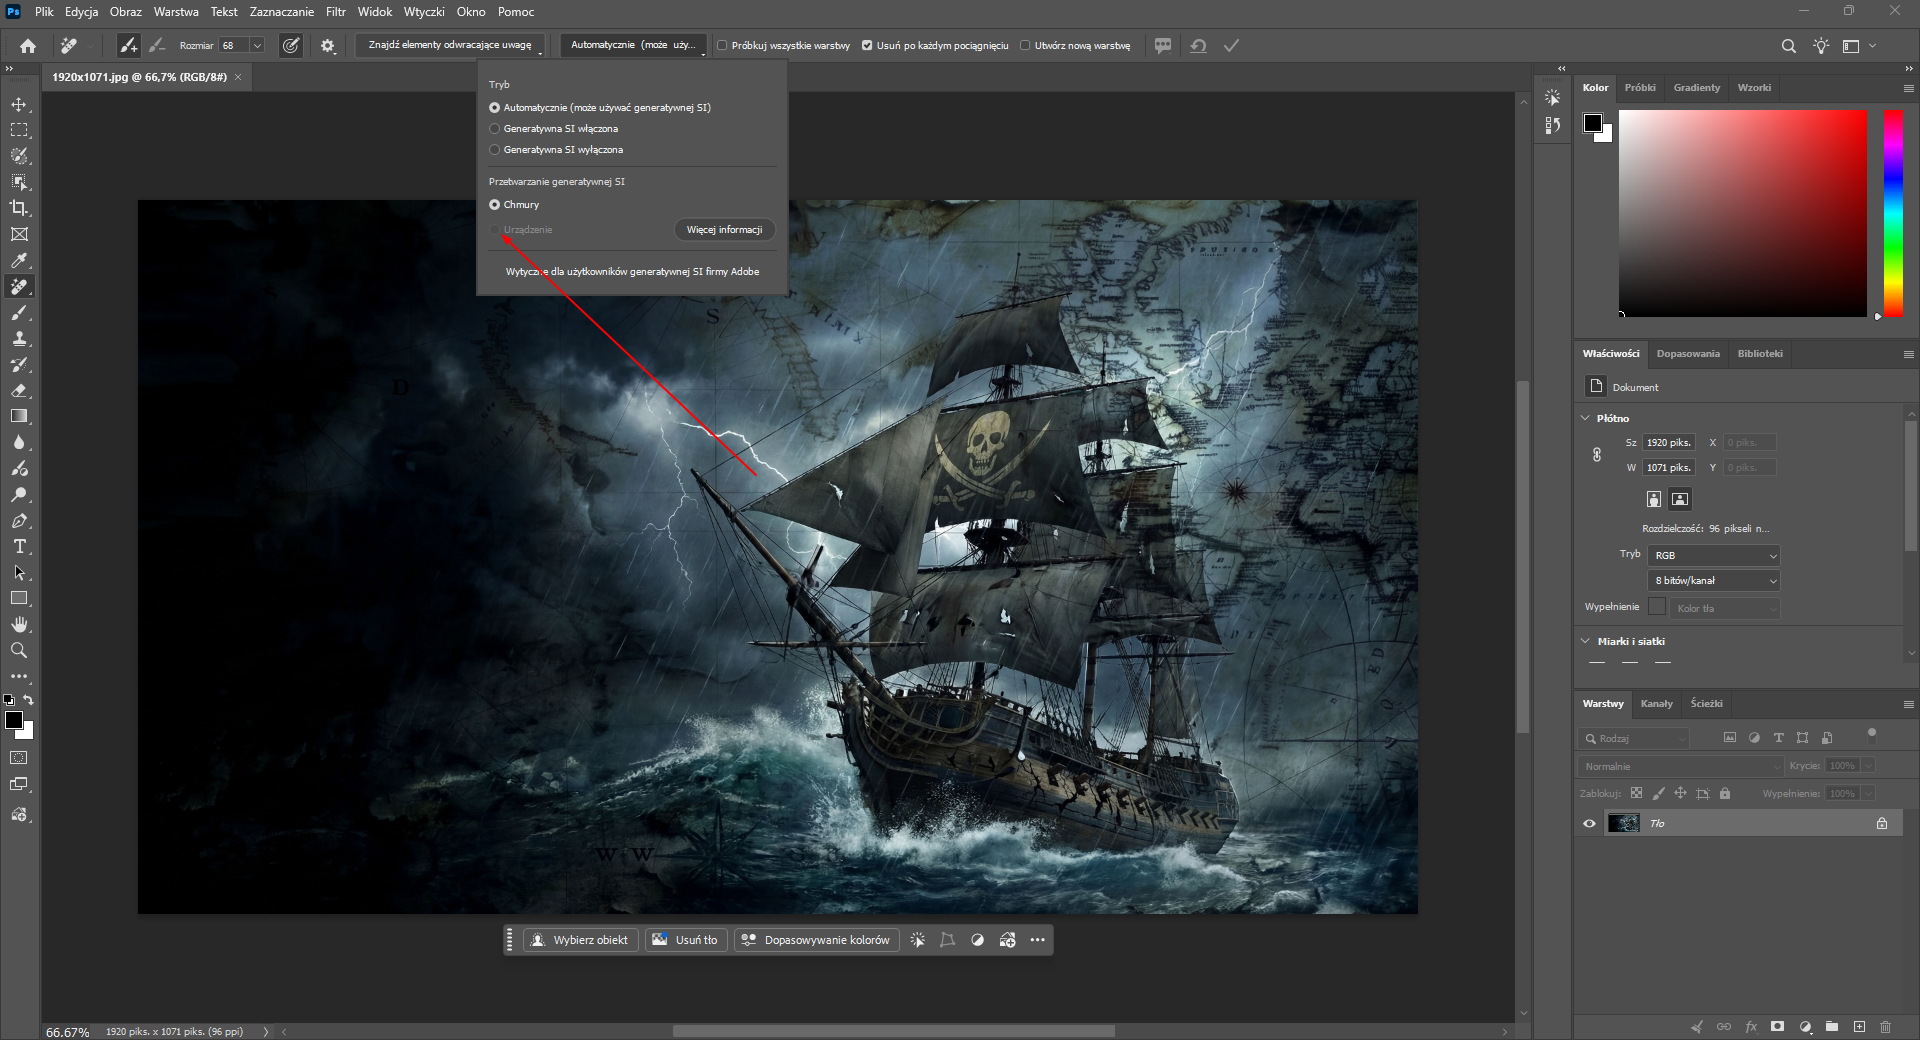Open the search magnifier at top right
1920x1040 pixels.
point(1789,46)
